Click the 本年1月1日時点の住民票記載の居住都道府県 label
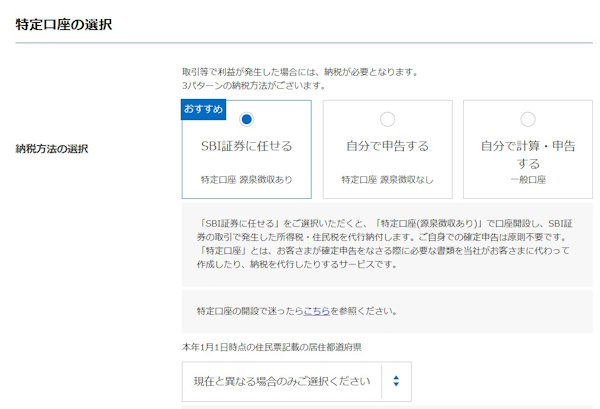This screenshot has width=600, height=409. click(x=271, y=347)
